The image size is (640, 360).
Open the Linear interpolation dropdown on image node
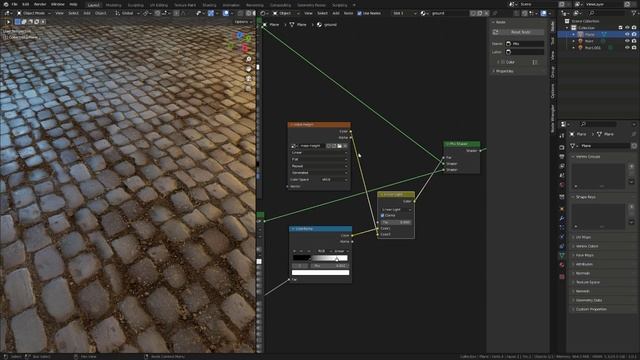coord(319,153)
